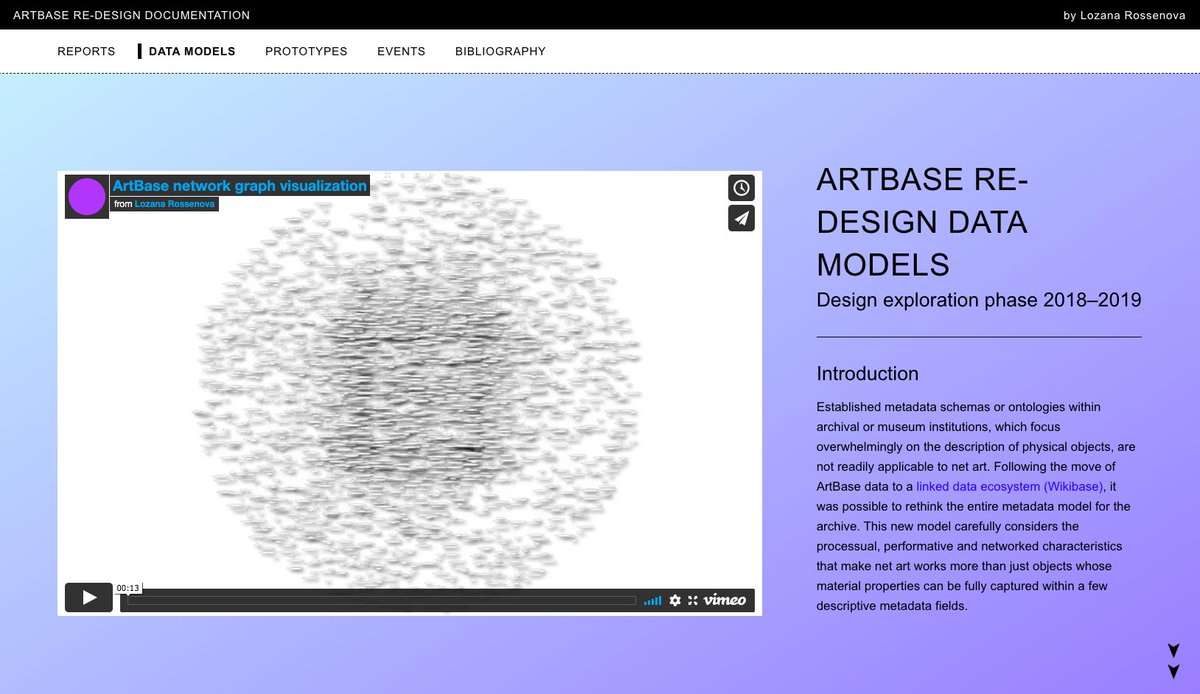Click the Vimeo logo in player
Viewport: 1200px width, 694px height.
pyautogui.click(x=725, y=600)
